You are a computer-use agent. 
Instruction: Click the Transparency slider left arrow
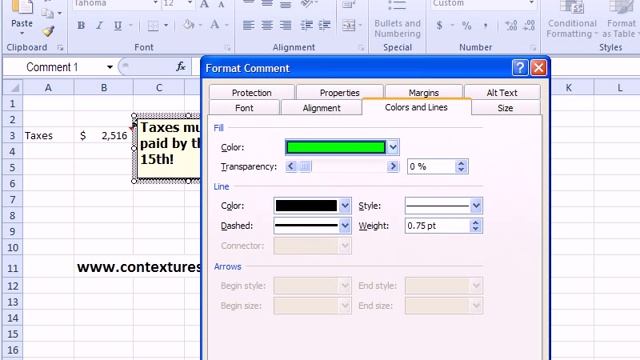[x=291, y=167]
